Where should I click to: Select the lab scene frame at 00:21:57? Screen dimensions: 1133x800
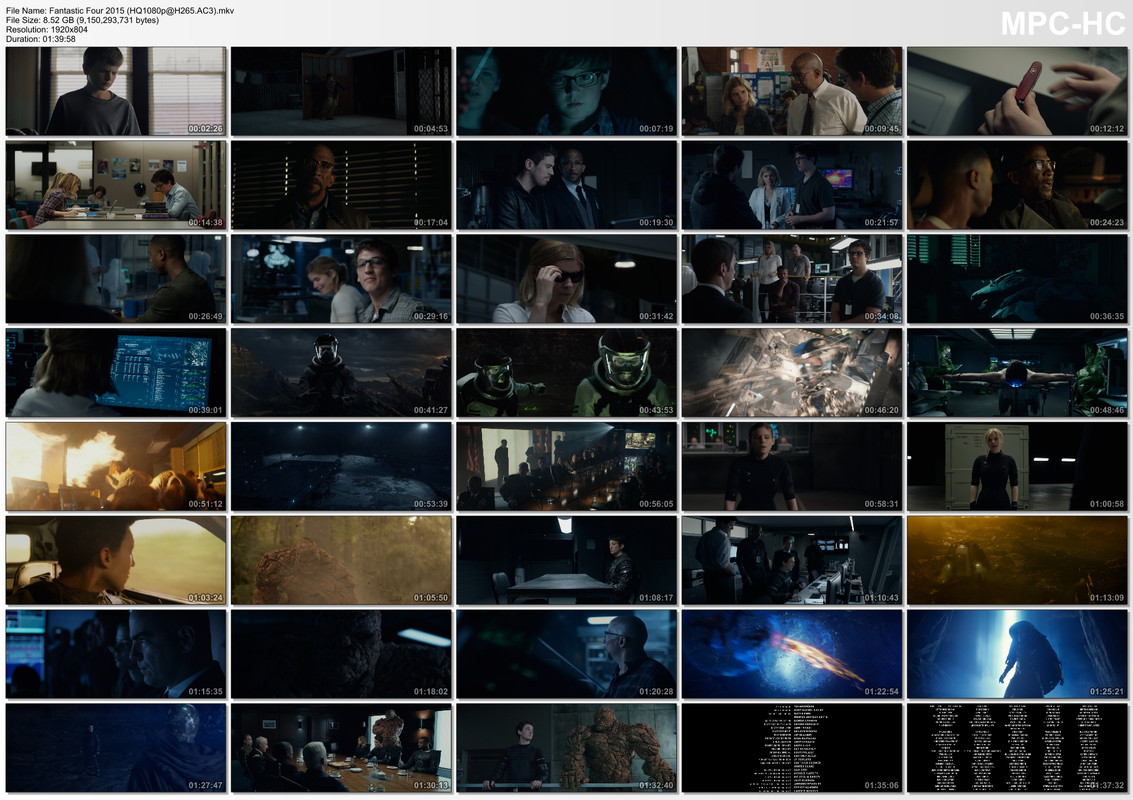[792, 185]
